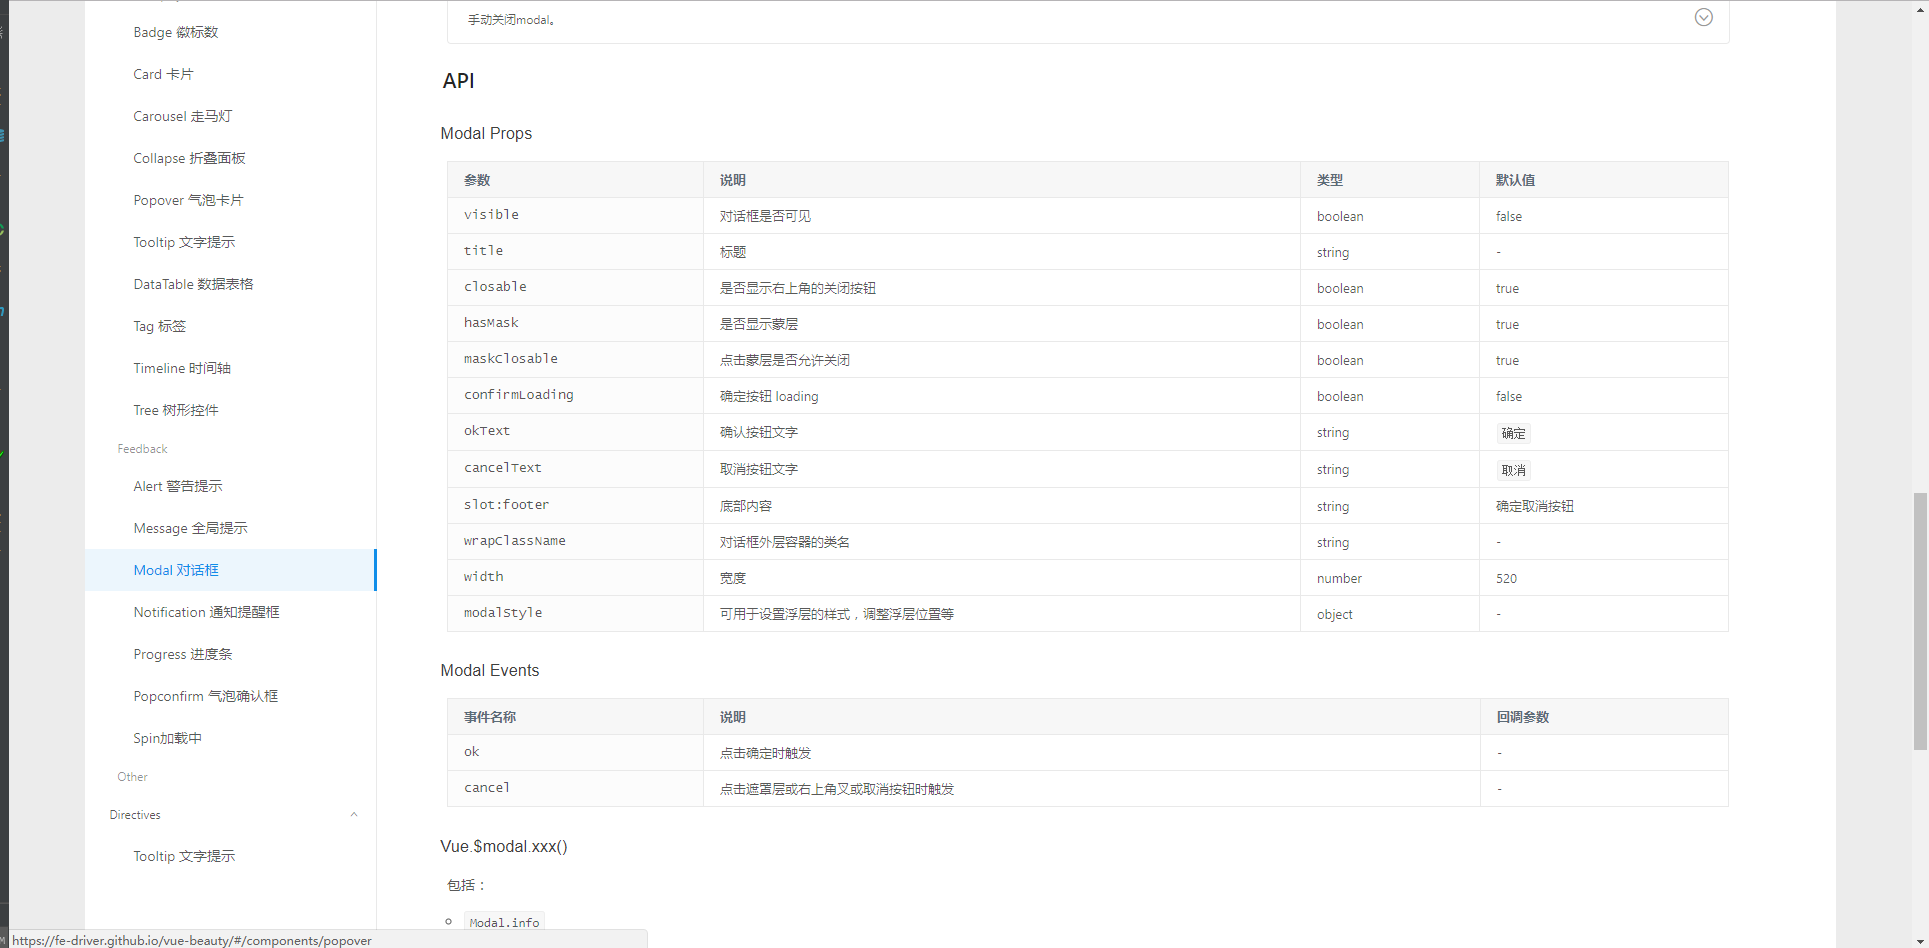Viewport: 1929px width, 948px height.
Task: Go to Collapse 折叠面板 component
Action: tap(189, 158)
